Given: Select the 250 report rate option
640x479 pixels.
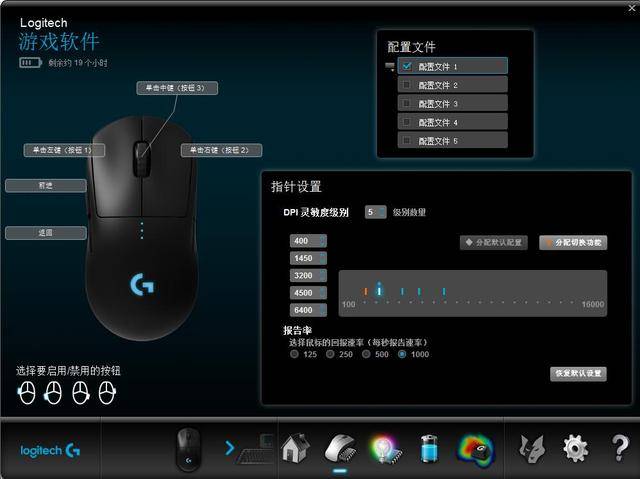Looking at the screenshot, I should (330, 354).
